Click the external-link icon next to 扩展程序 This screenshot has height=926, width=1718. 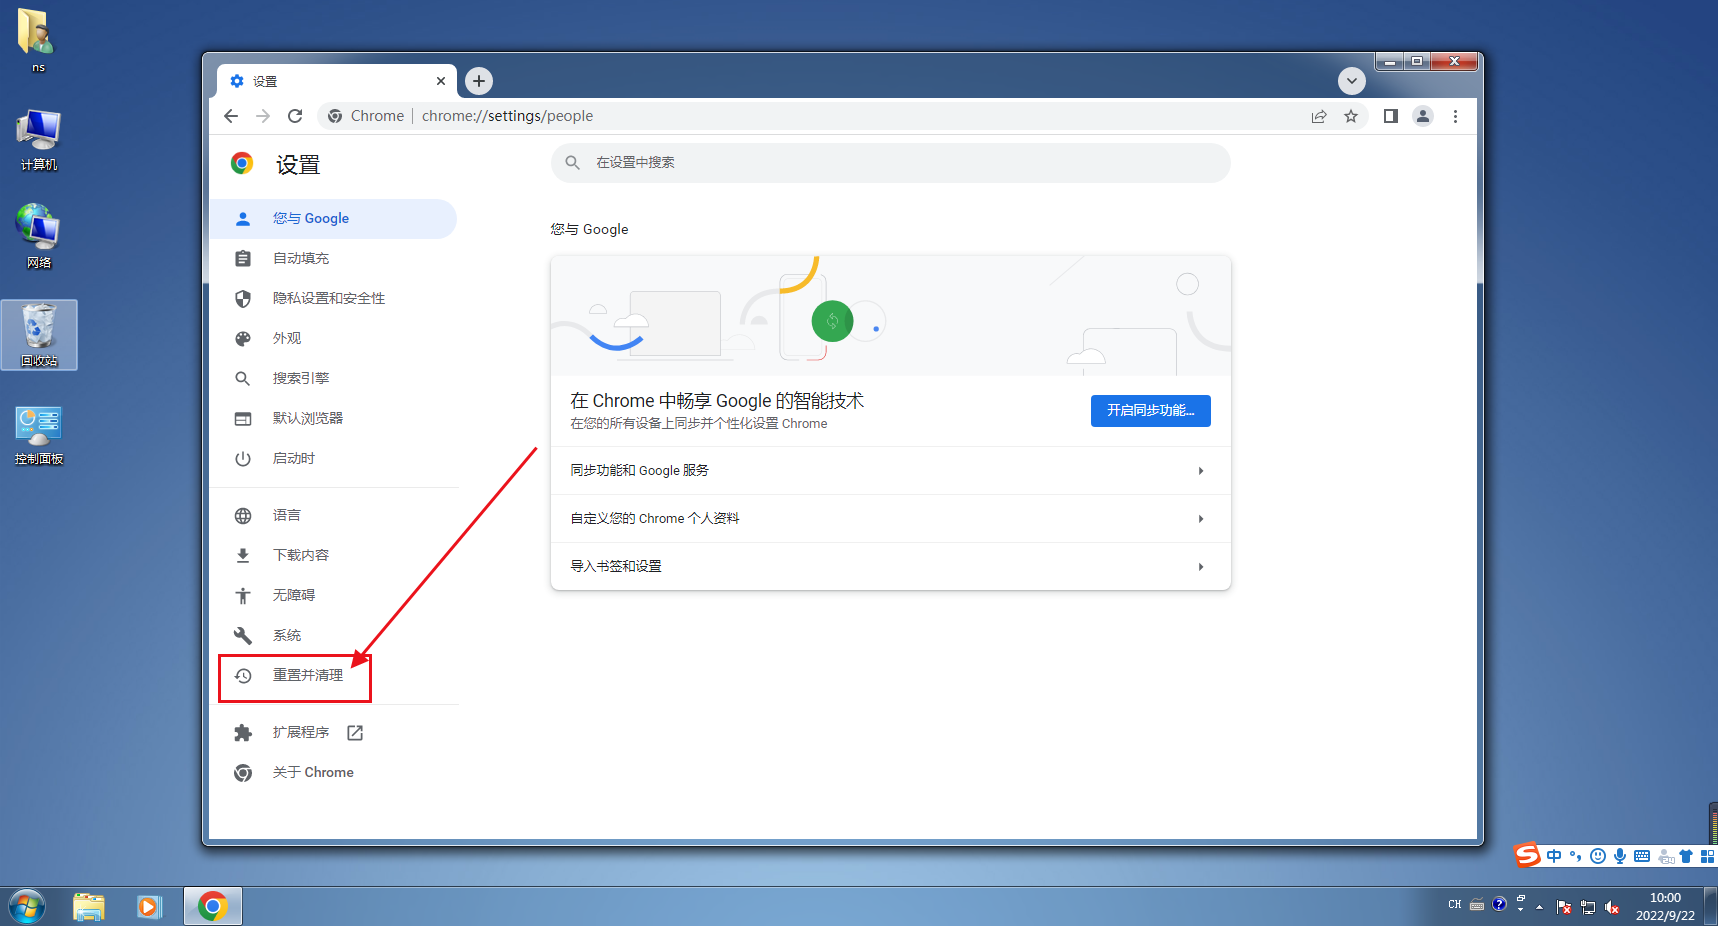pyautogui.click(x=355, y=733)
